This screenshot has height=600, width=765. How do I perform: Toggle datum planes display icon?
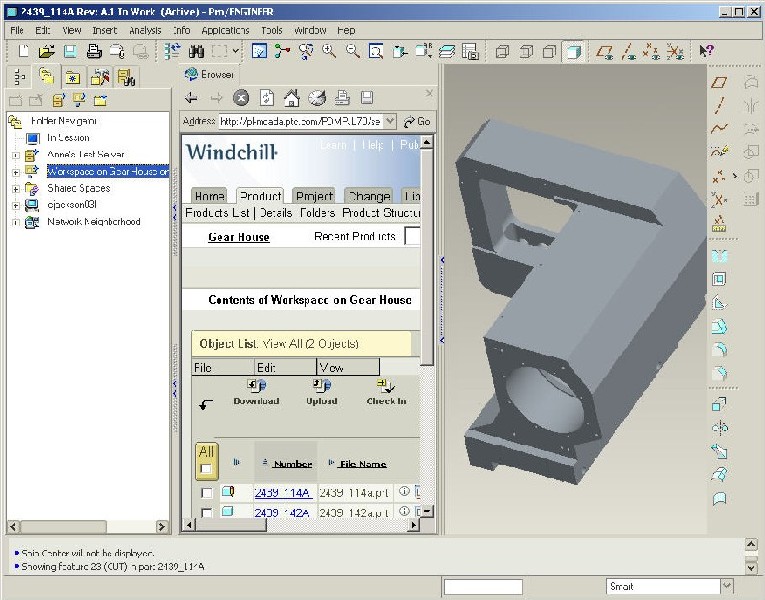(605, 51)
